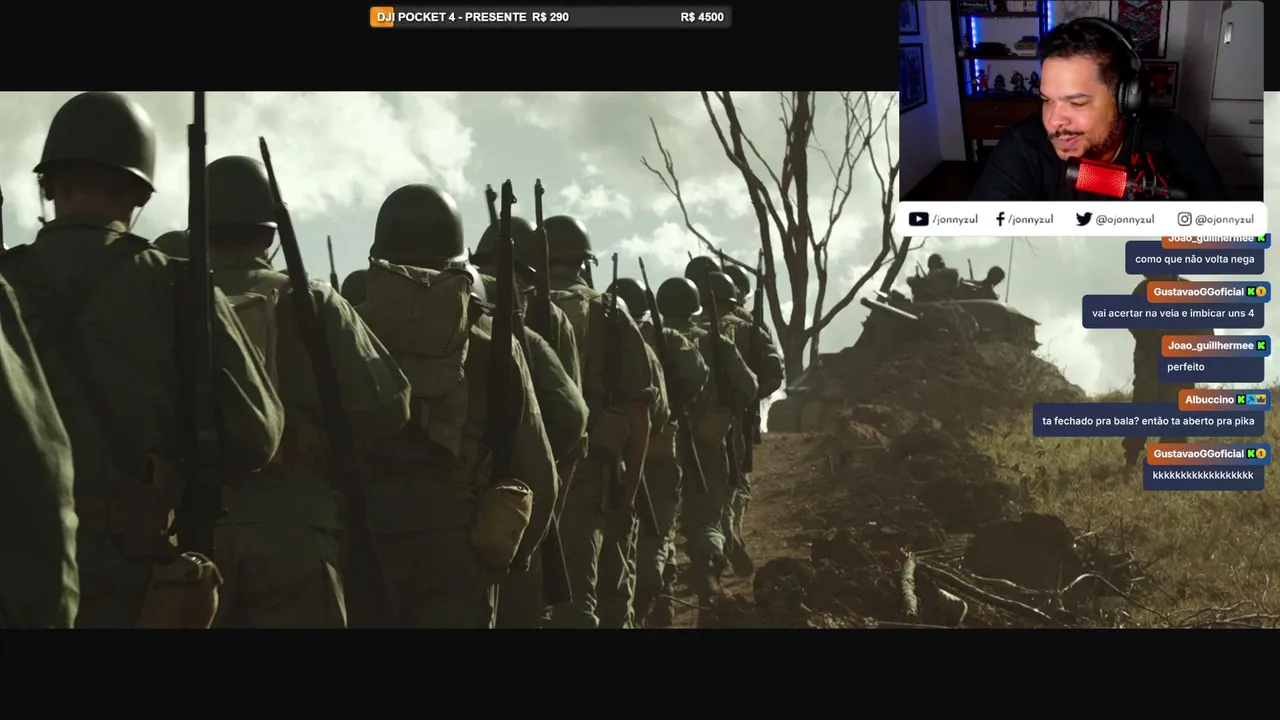Click the Facebook icon in the social bar

(x=1000, y=219)
